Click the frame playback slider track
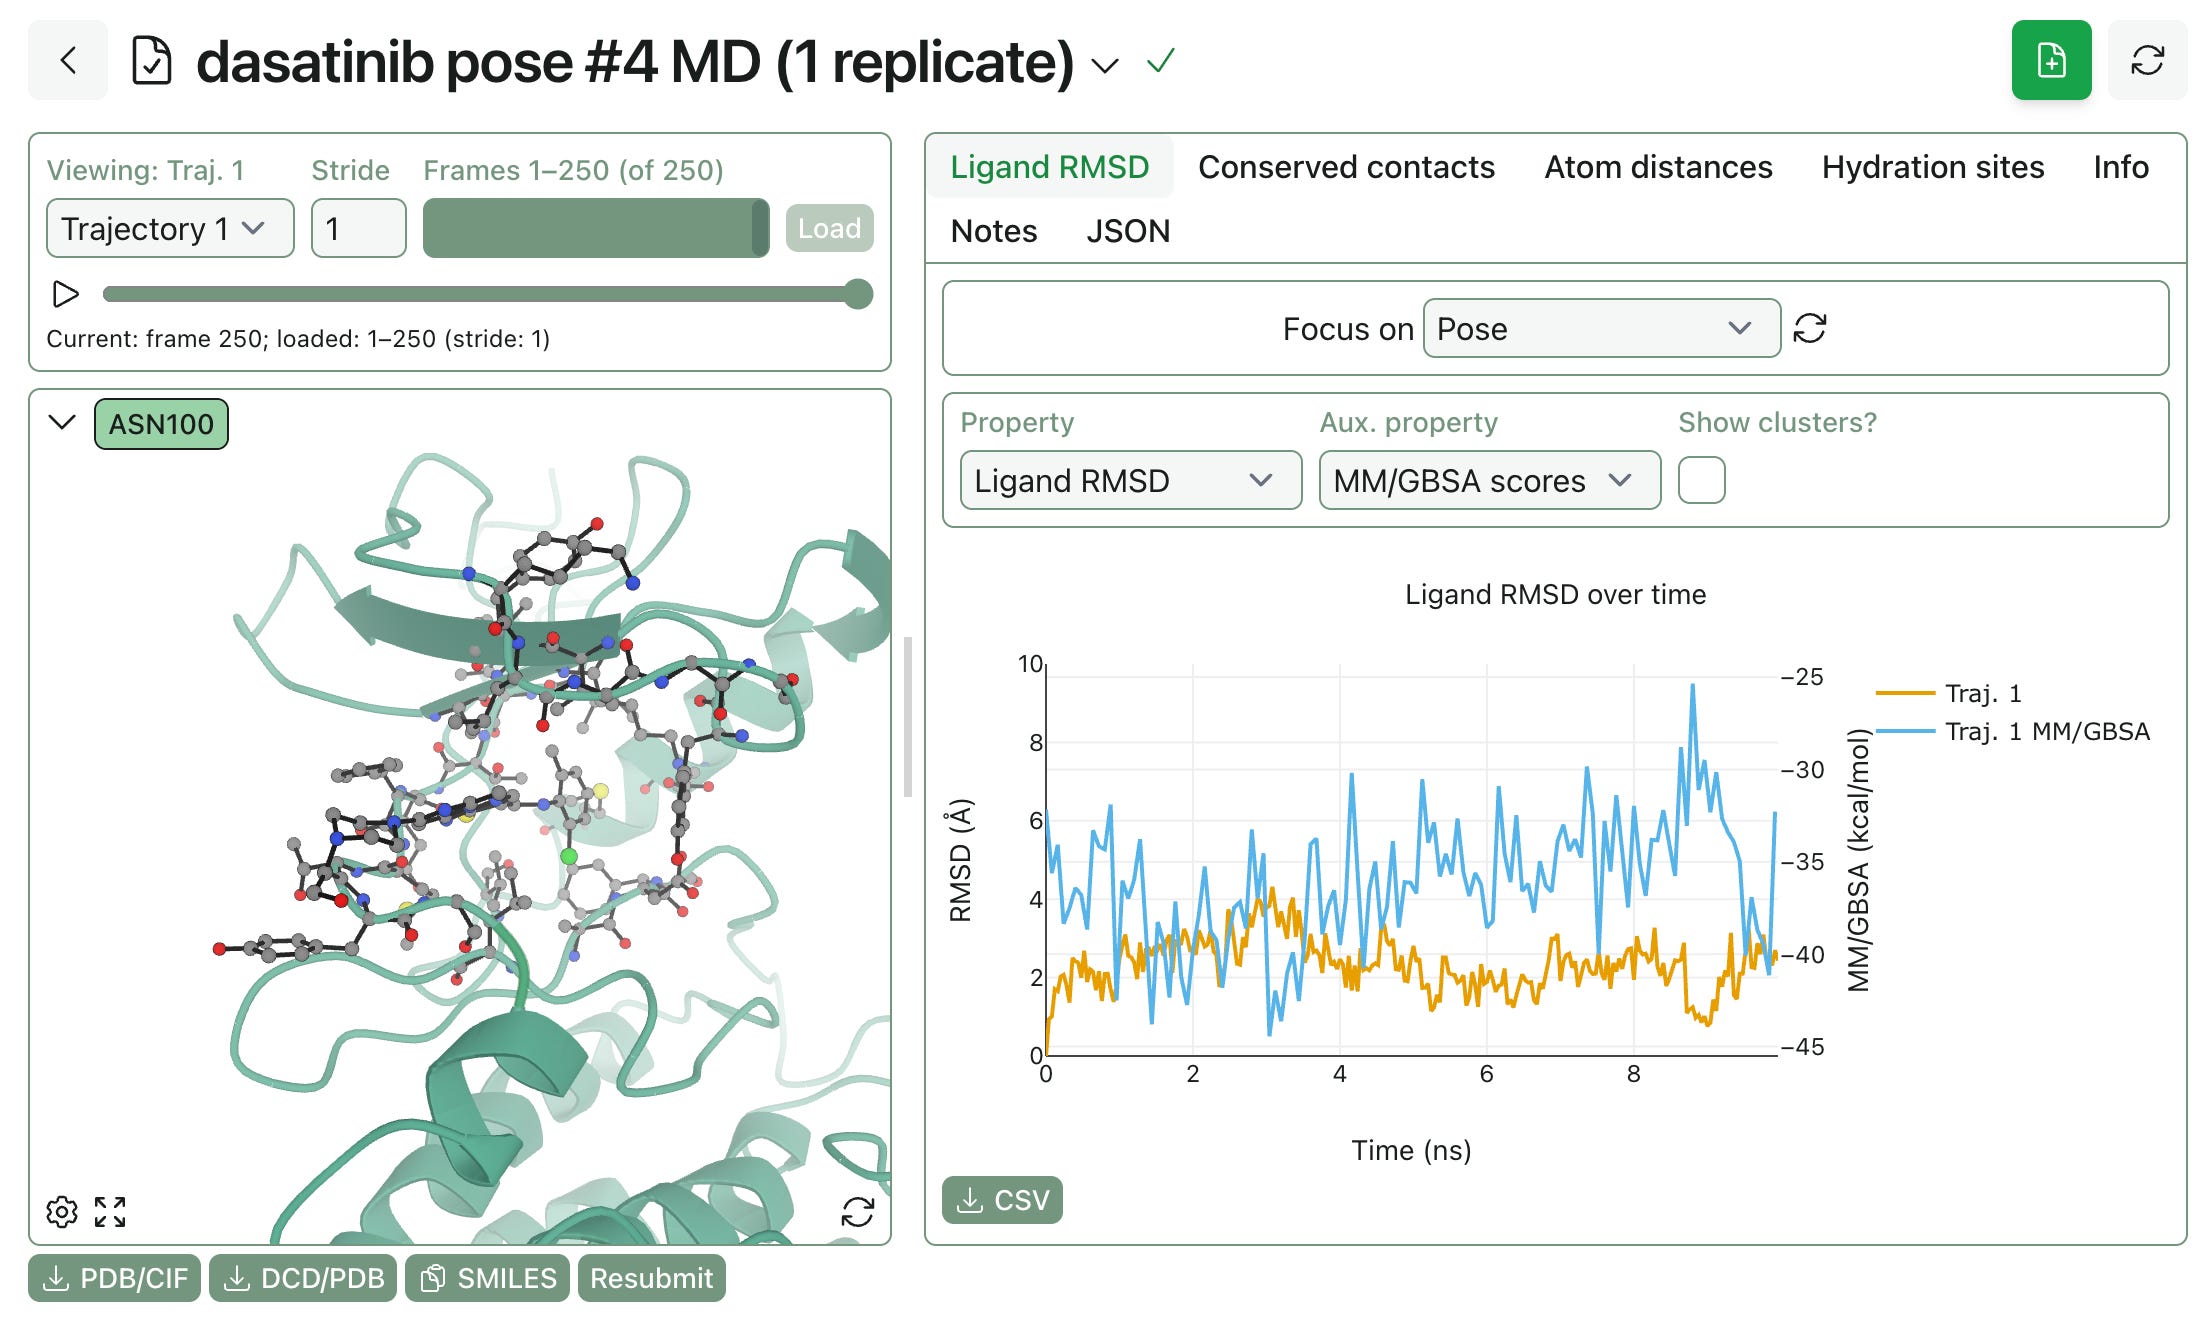This screenshot has height=1324, width=2208. coord(487,294)
